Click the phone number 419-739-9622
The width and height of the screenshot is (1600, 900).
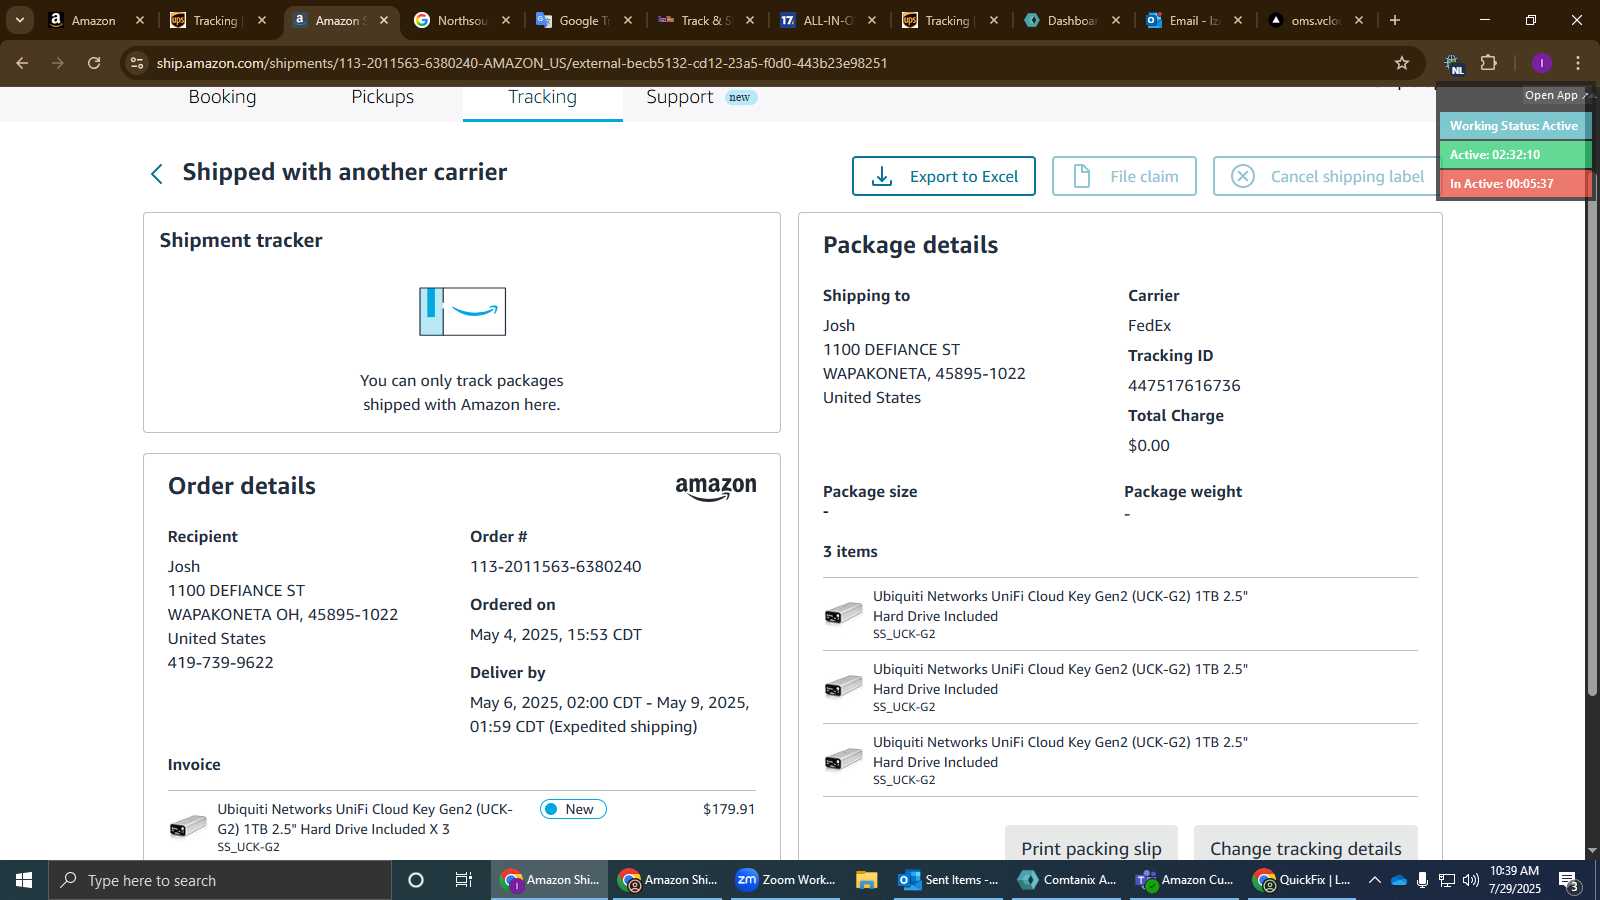coord(220,663)
